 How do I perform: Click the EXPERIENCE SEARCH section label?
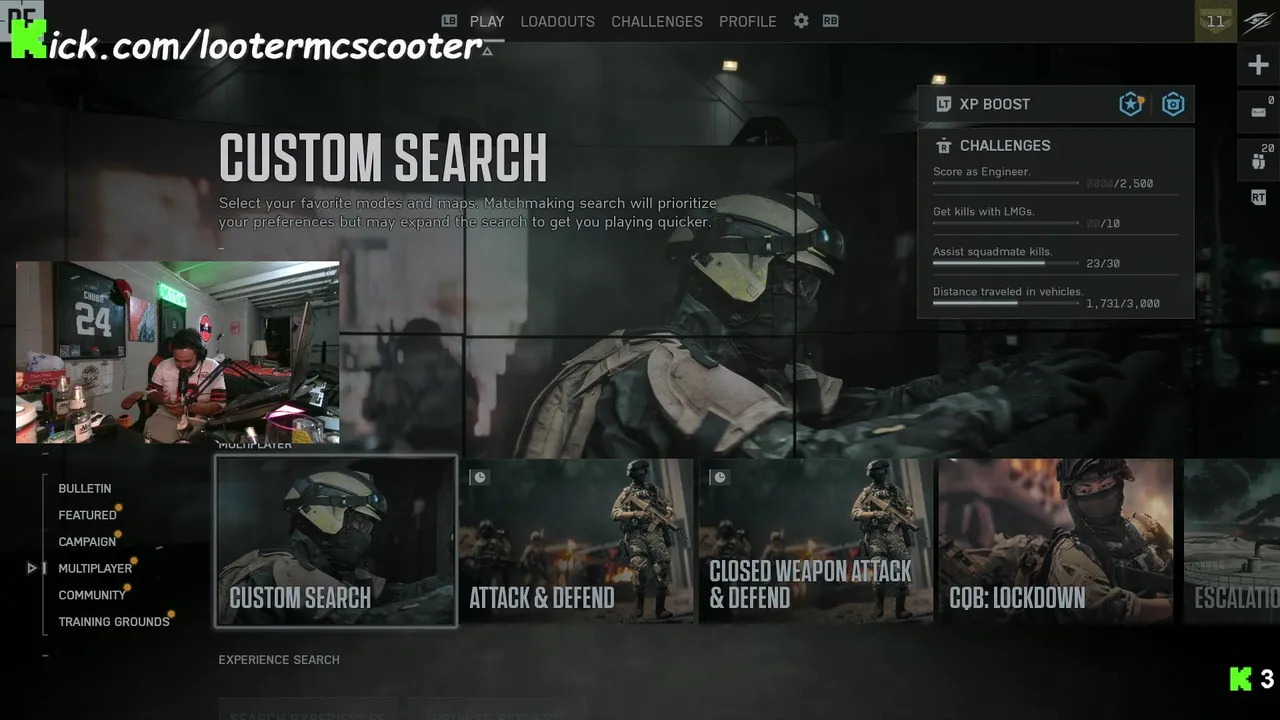279,660
